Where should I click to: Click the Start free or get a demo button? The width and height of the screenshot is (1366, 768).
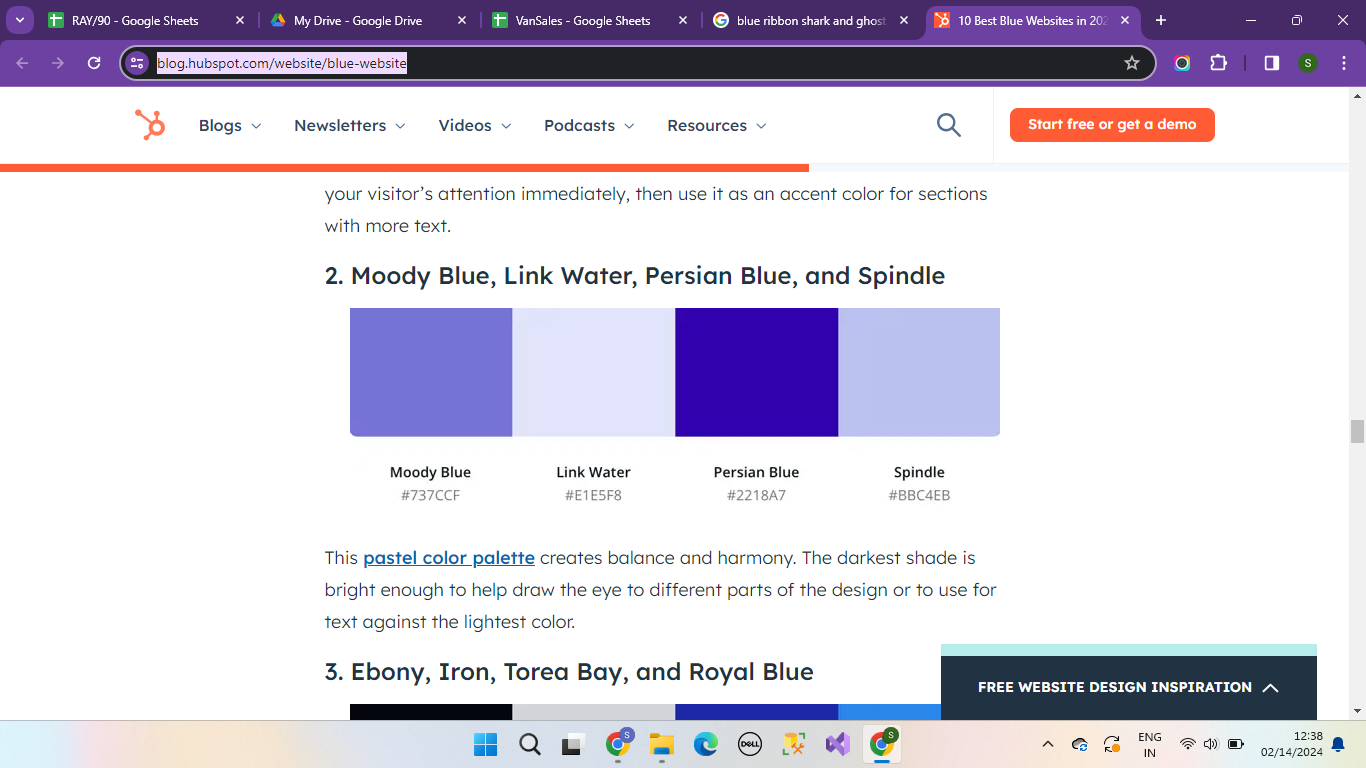coord(1111,125)
